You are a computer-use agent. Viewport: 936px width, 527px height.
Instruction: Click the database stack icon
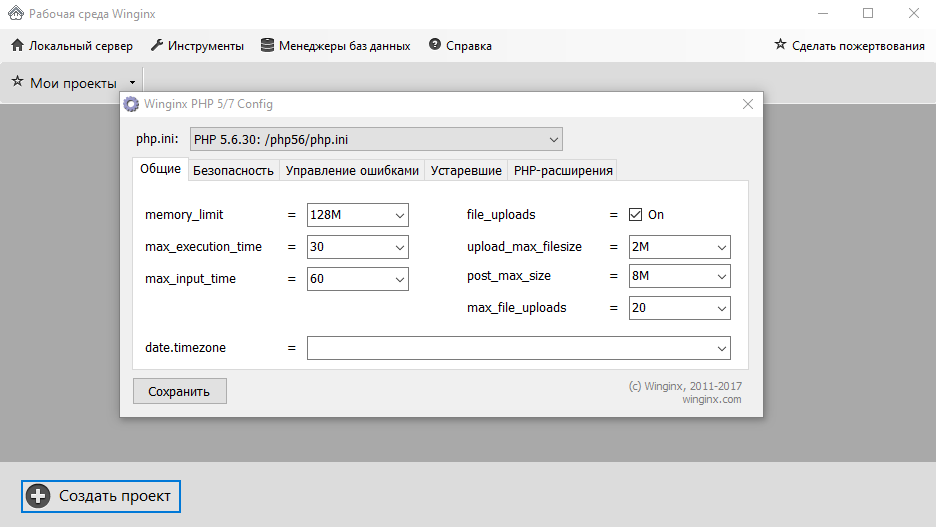[x=267, y=45]
